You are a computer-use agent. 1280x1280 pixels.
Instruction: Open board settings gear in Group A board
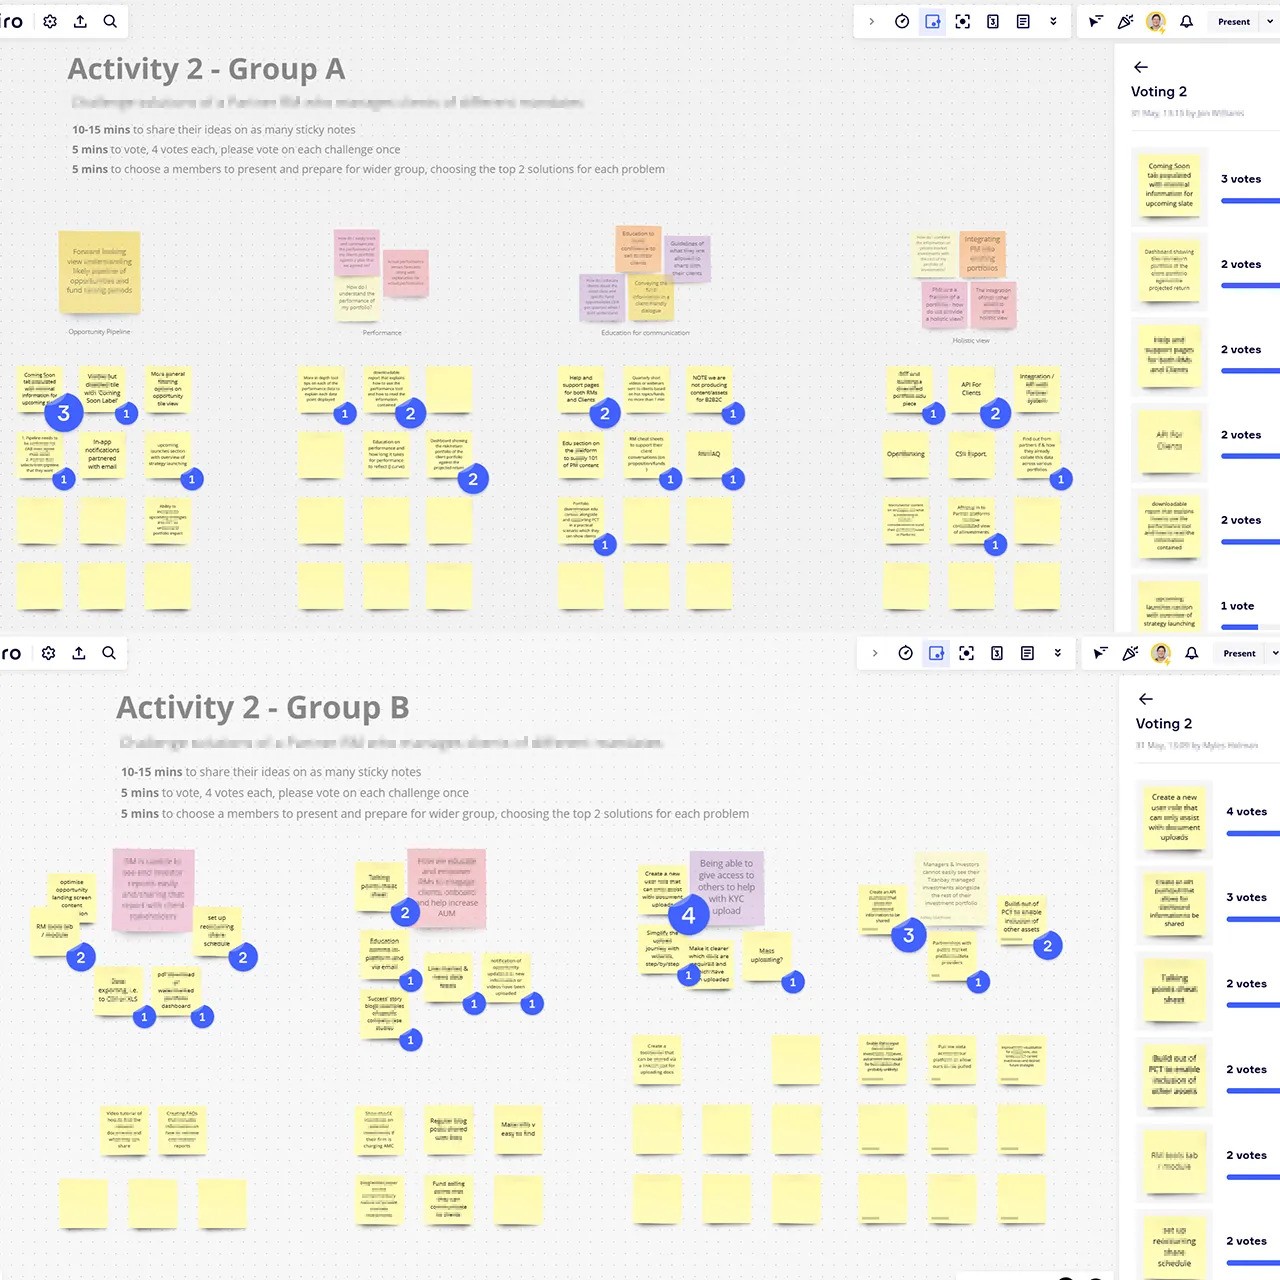click(50, 21)
